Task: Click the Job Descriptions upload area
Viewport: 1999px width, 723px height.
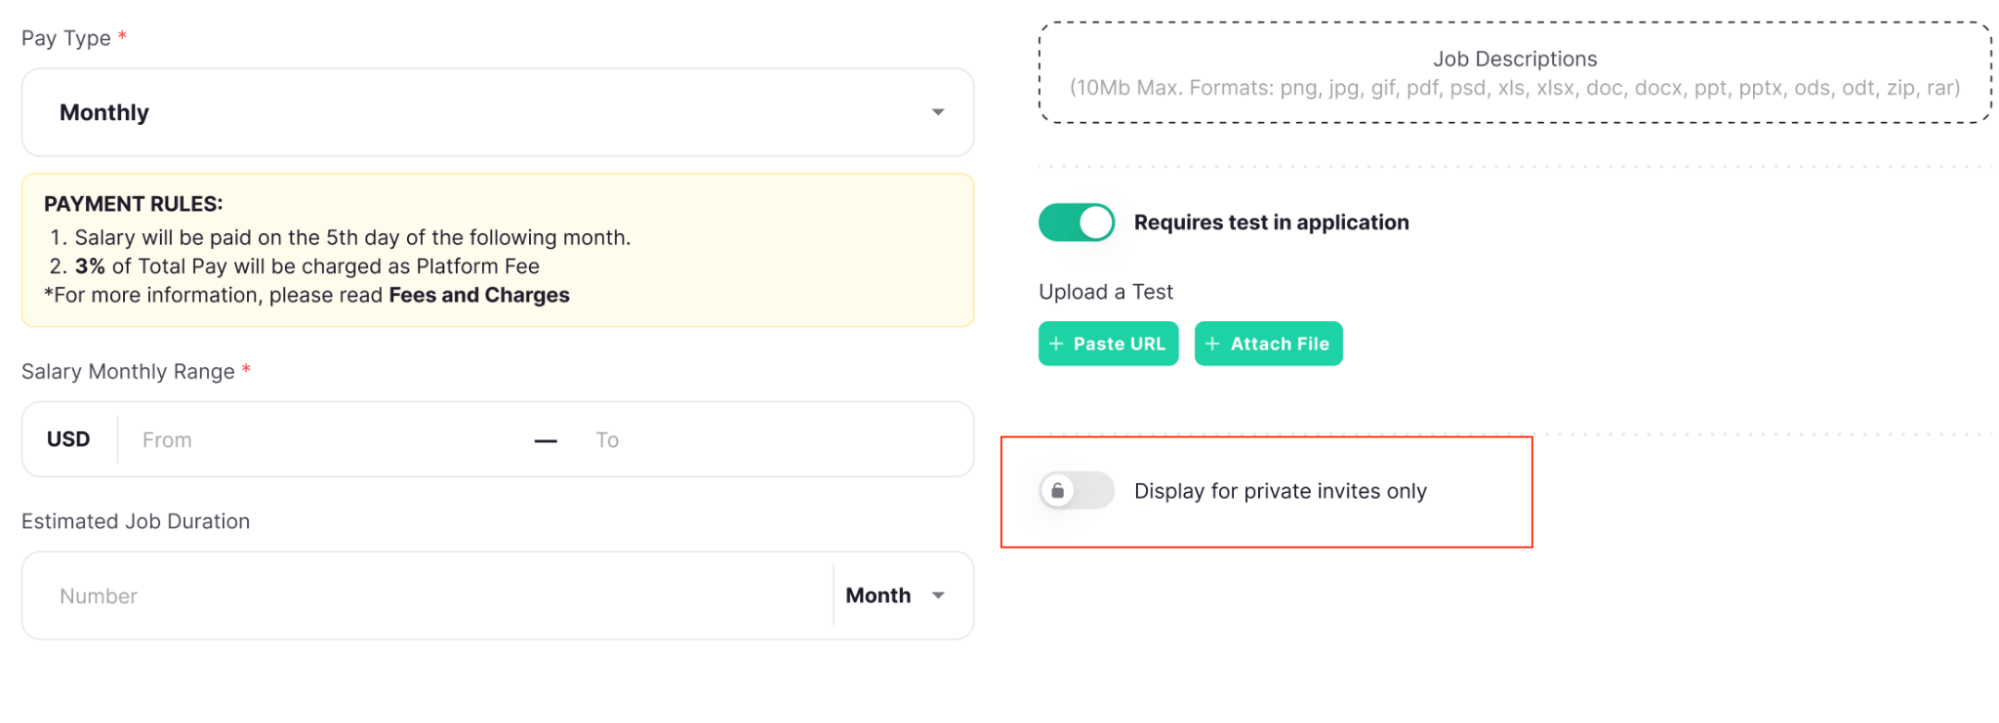Action: (x=1514, y=73)
